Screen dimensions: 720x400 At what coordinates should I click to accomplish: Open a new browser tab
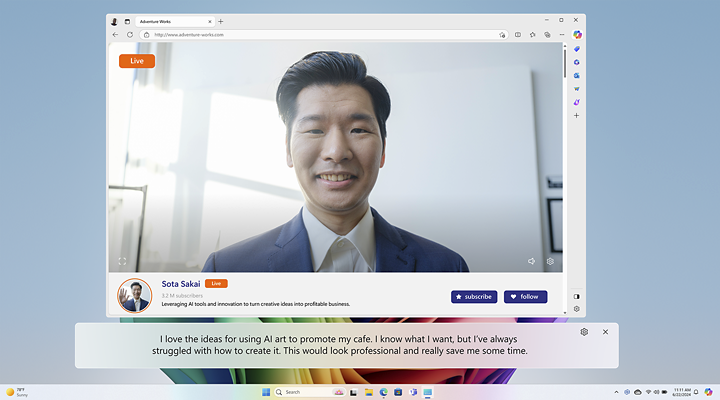click(221, 21)
